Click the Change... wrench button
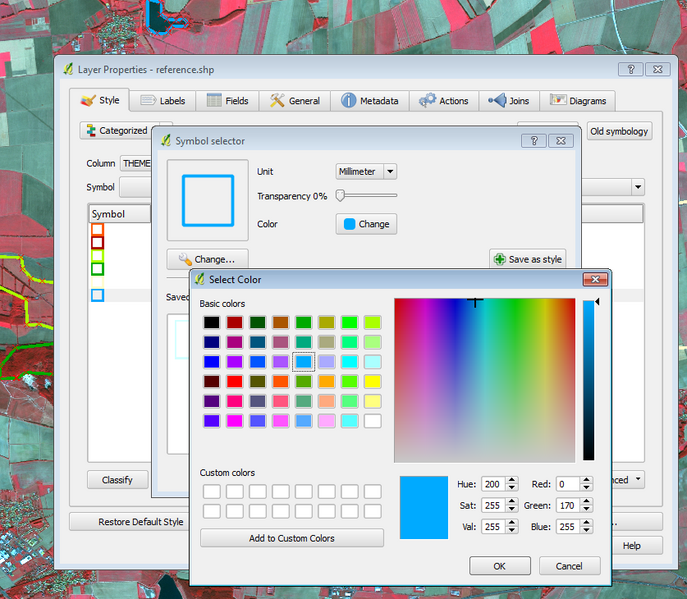Viewport: 687px width, 599px height. click(x=207, y=259)
